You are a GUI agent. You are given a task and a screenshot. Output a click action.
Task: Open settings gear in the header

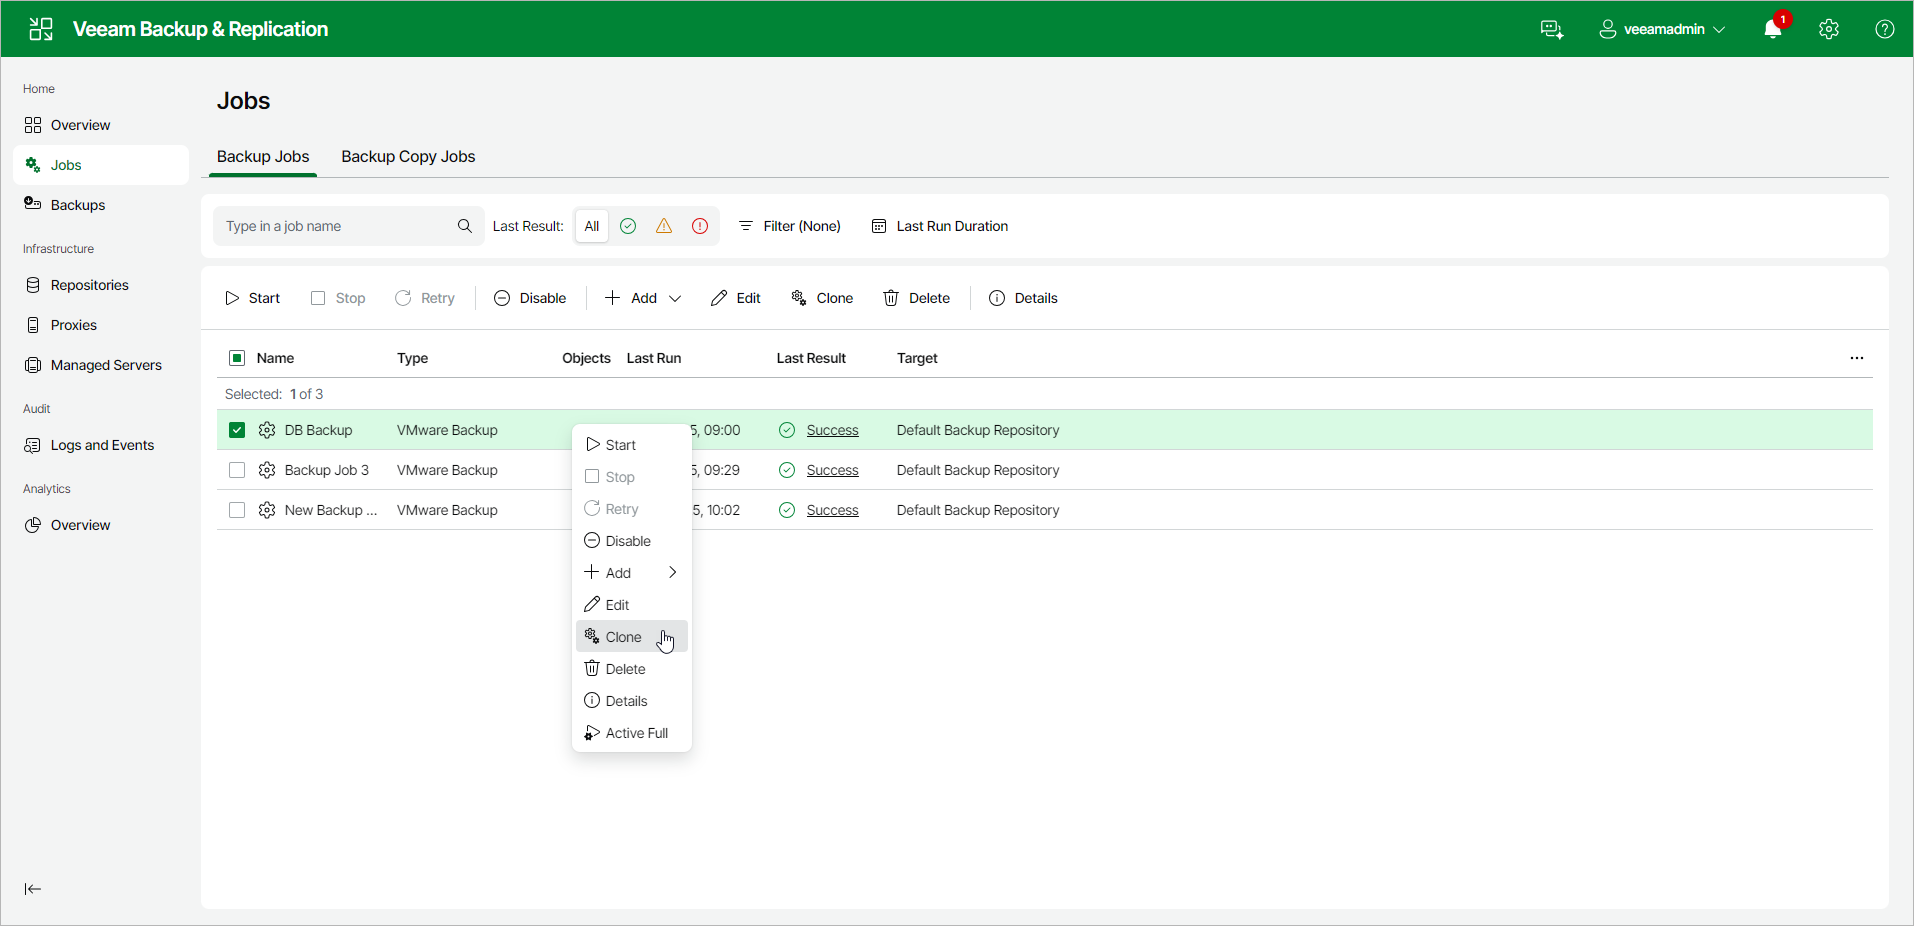click(1829, 29)
